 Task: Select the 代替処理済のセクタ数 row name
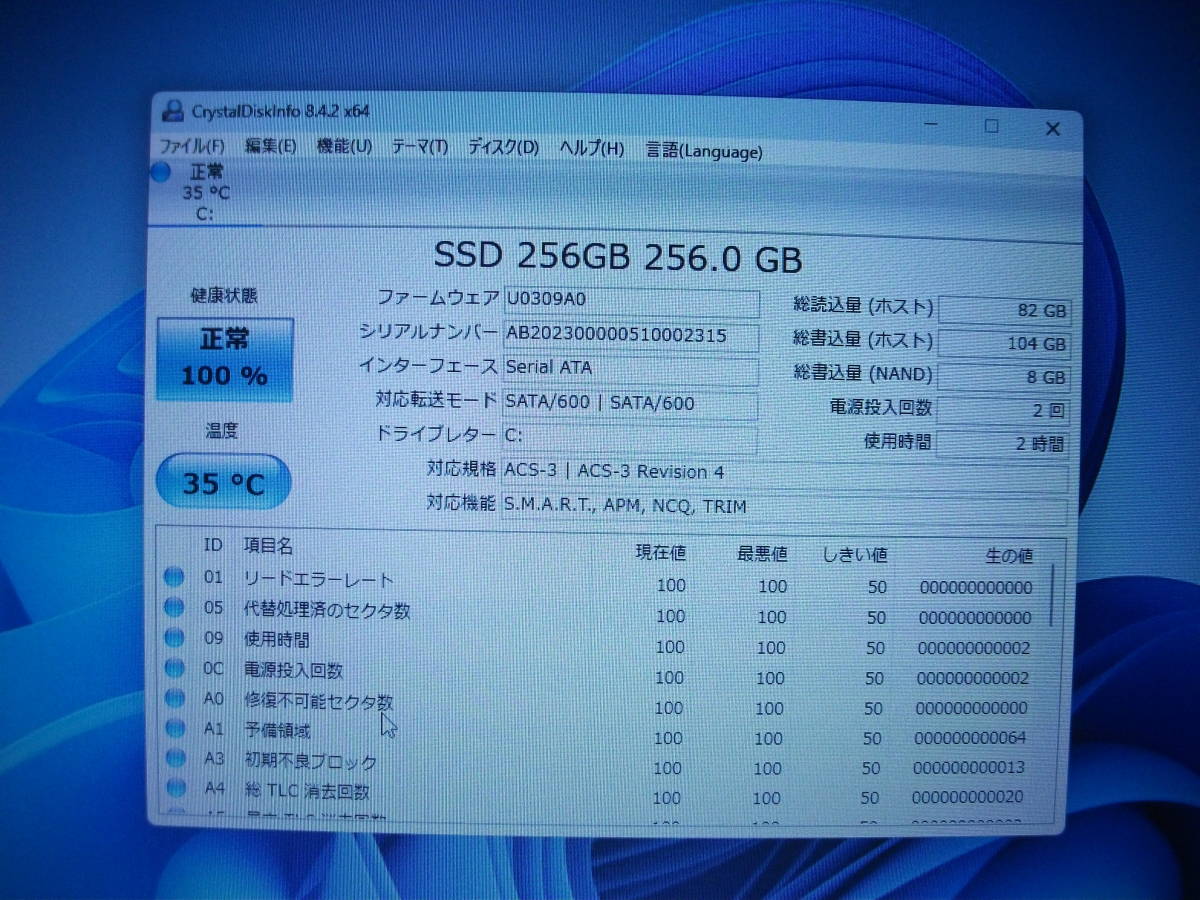coord(327,609)
